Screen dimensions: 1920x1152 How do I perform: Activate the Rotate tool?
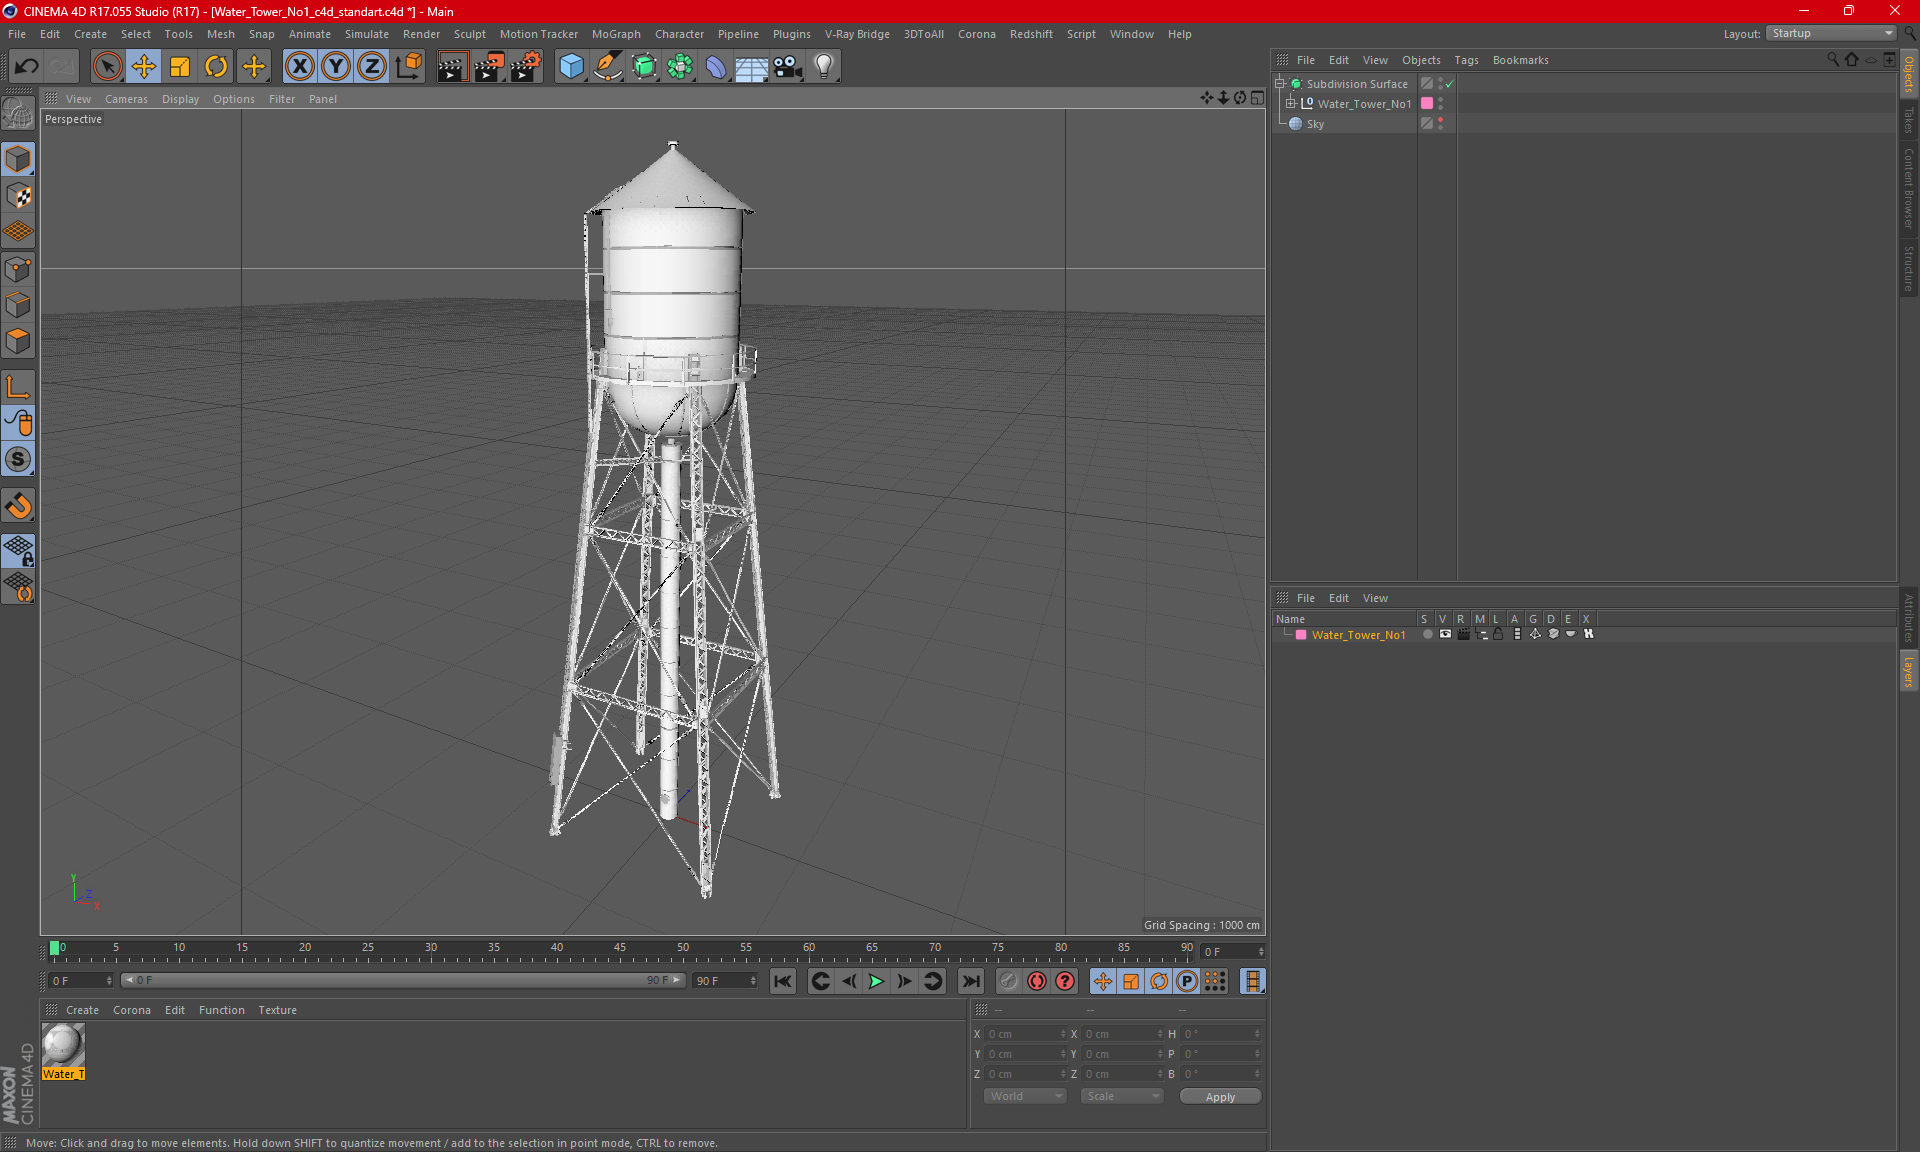[x=216, y=67]
